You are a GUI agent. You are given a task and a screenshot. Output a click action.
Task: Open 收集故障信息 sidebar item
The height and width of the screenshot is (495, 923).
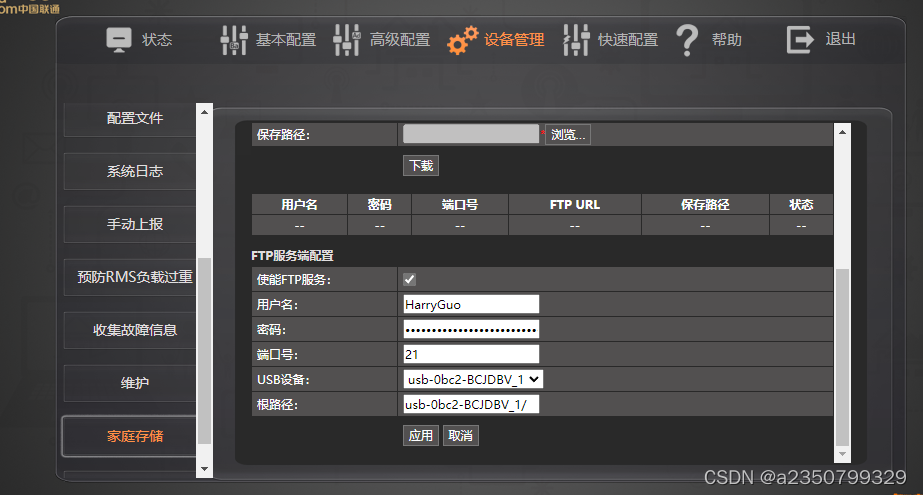(x=135, y=330)
